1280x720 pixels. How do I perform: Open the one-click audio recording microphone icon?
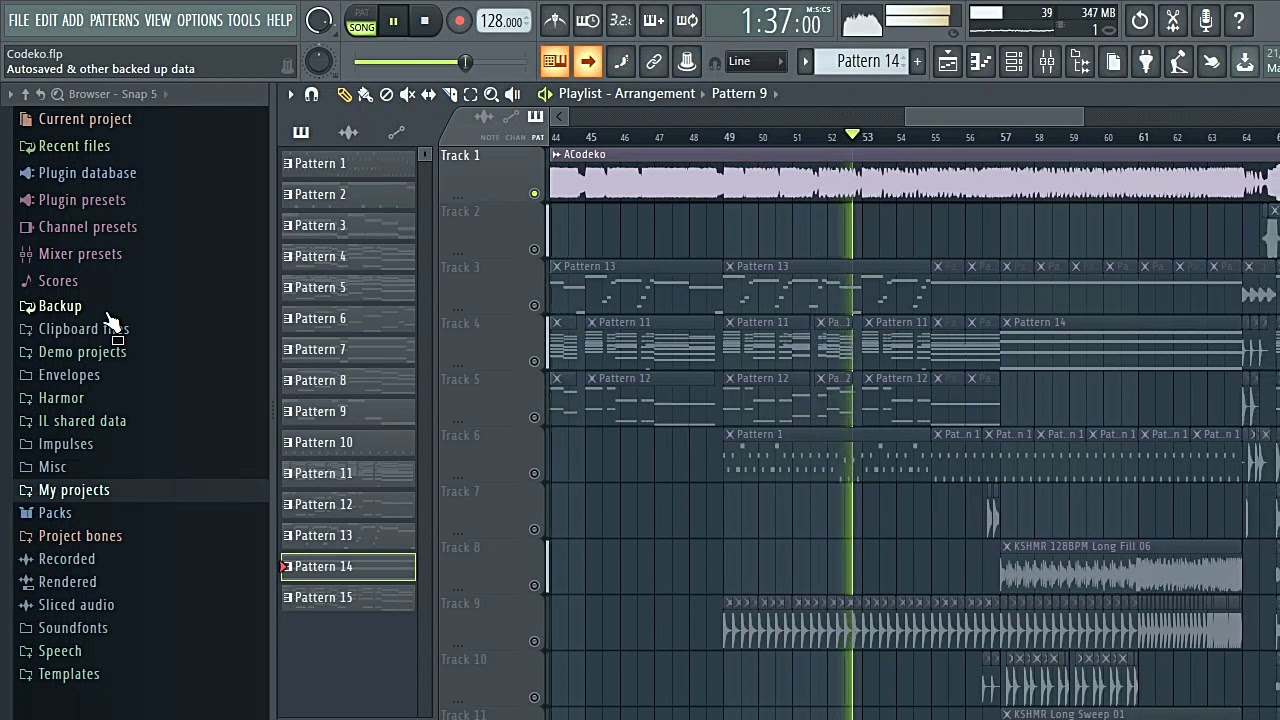[1206, 20]
